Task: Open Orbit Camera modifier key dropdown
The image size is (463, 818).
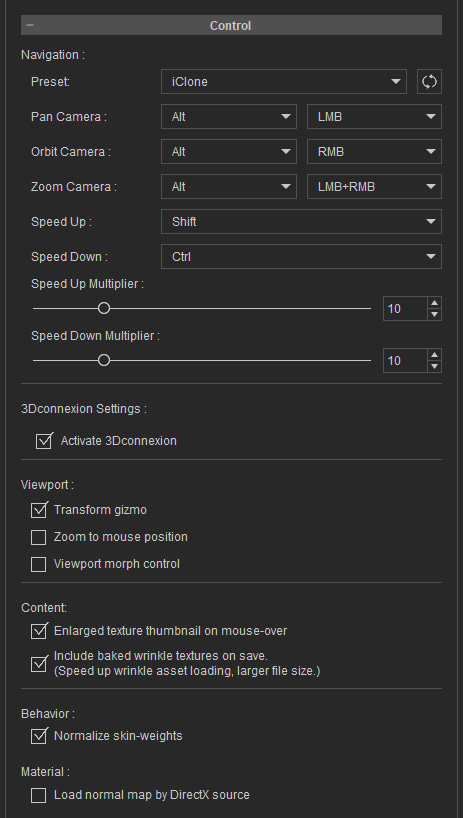Action: point(229,152)
